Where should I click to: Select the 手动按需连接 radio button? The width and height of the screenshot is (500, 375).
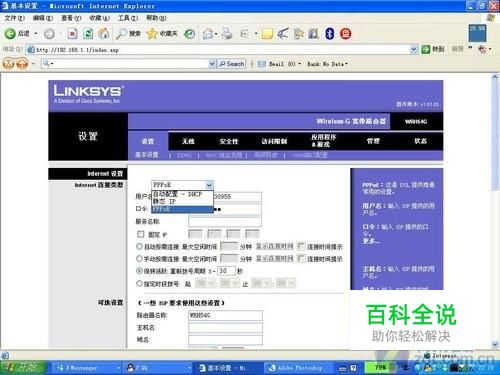coord(139,258)
